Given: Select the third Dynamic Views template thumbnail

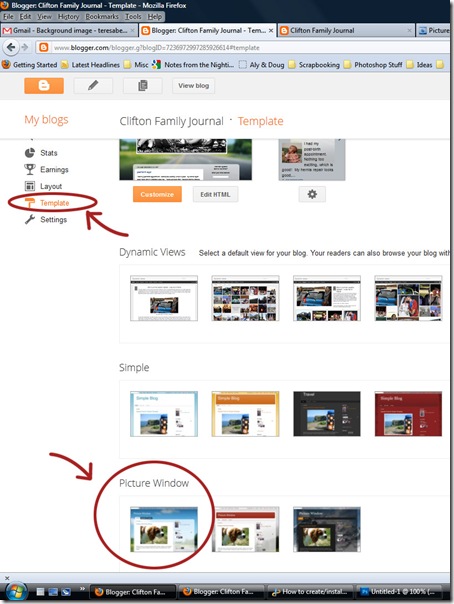Looking at the screenshot, I should coord(327,298).
